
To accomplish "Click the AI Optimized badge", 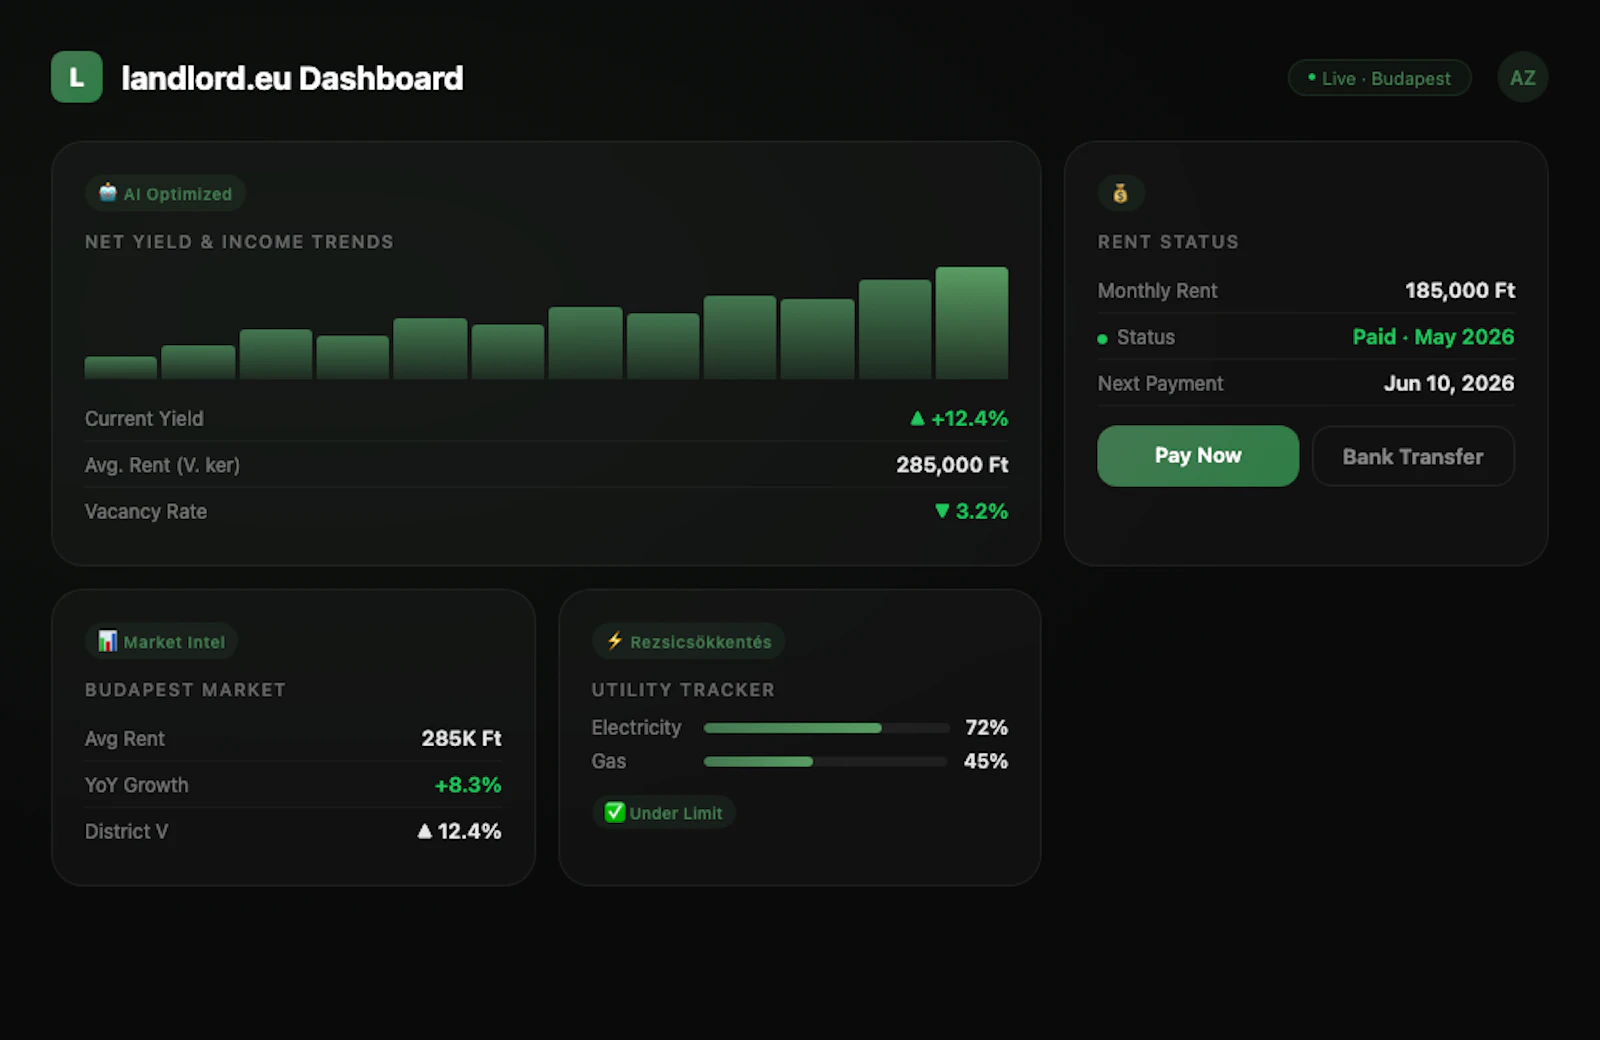I will coord(165,193).
